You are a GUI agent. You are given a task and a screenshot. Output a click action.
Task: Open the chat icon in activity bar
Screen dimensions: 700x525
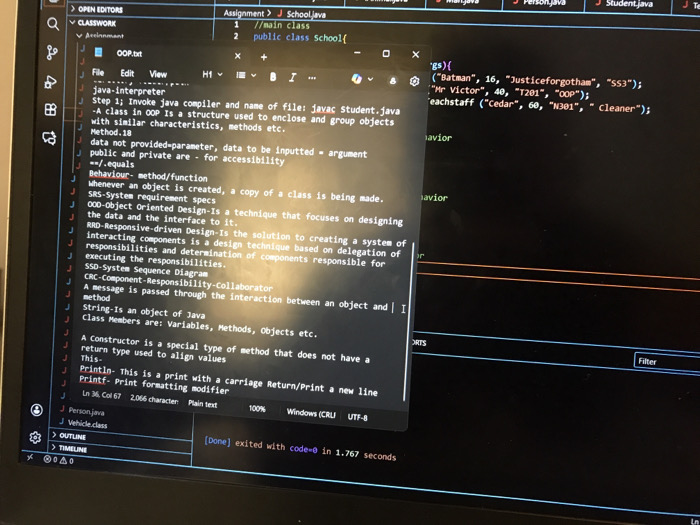click(49, 138)
